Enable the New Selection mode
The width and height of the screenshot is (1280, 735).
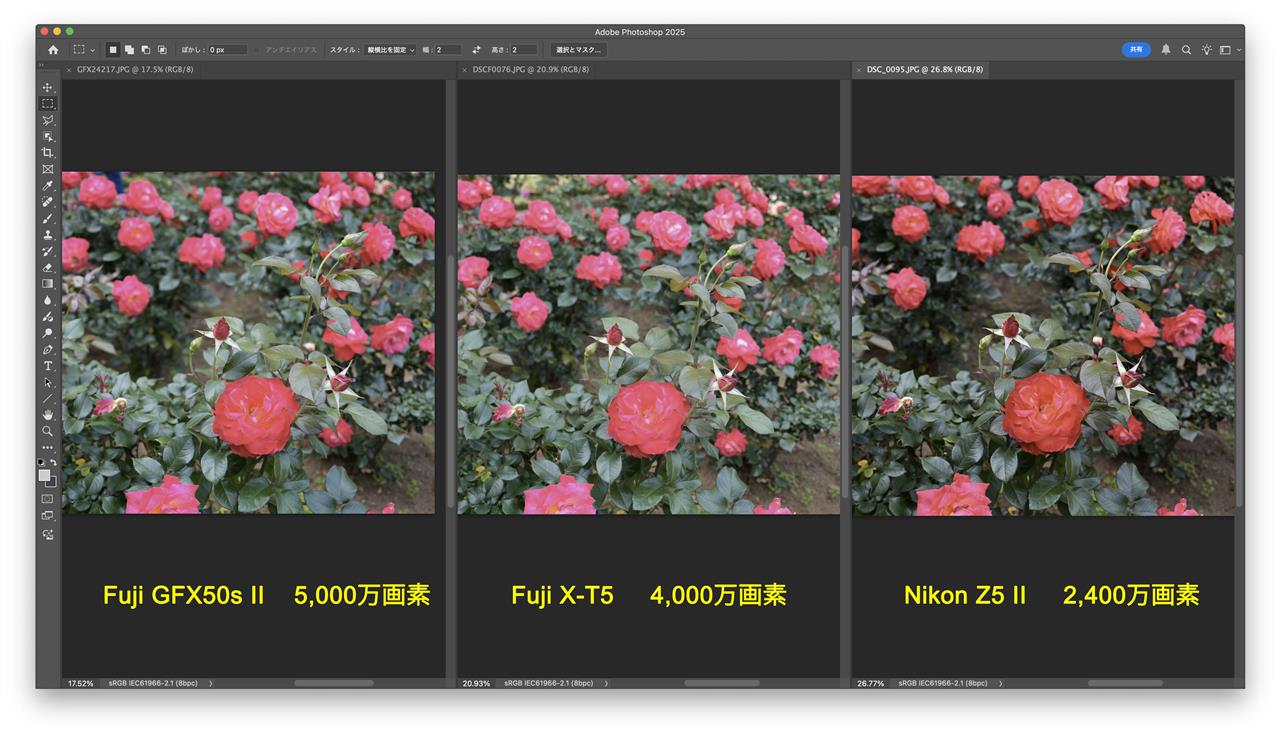pyautogui.click(x=113, y=49)
